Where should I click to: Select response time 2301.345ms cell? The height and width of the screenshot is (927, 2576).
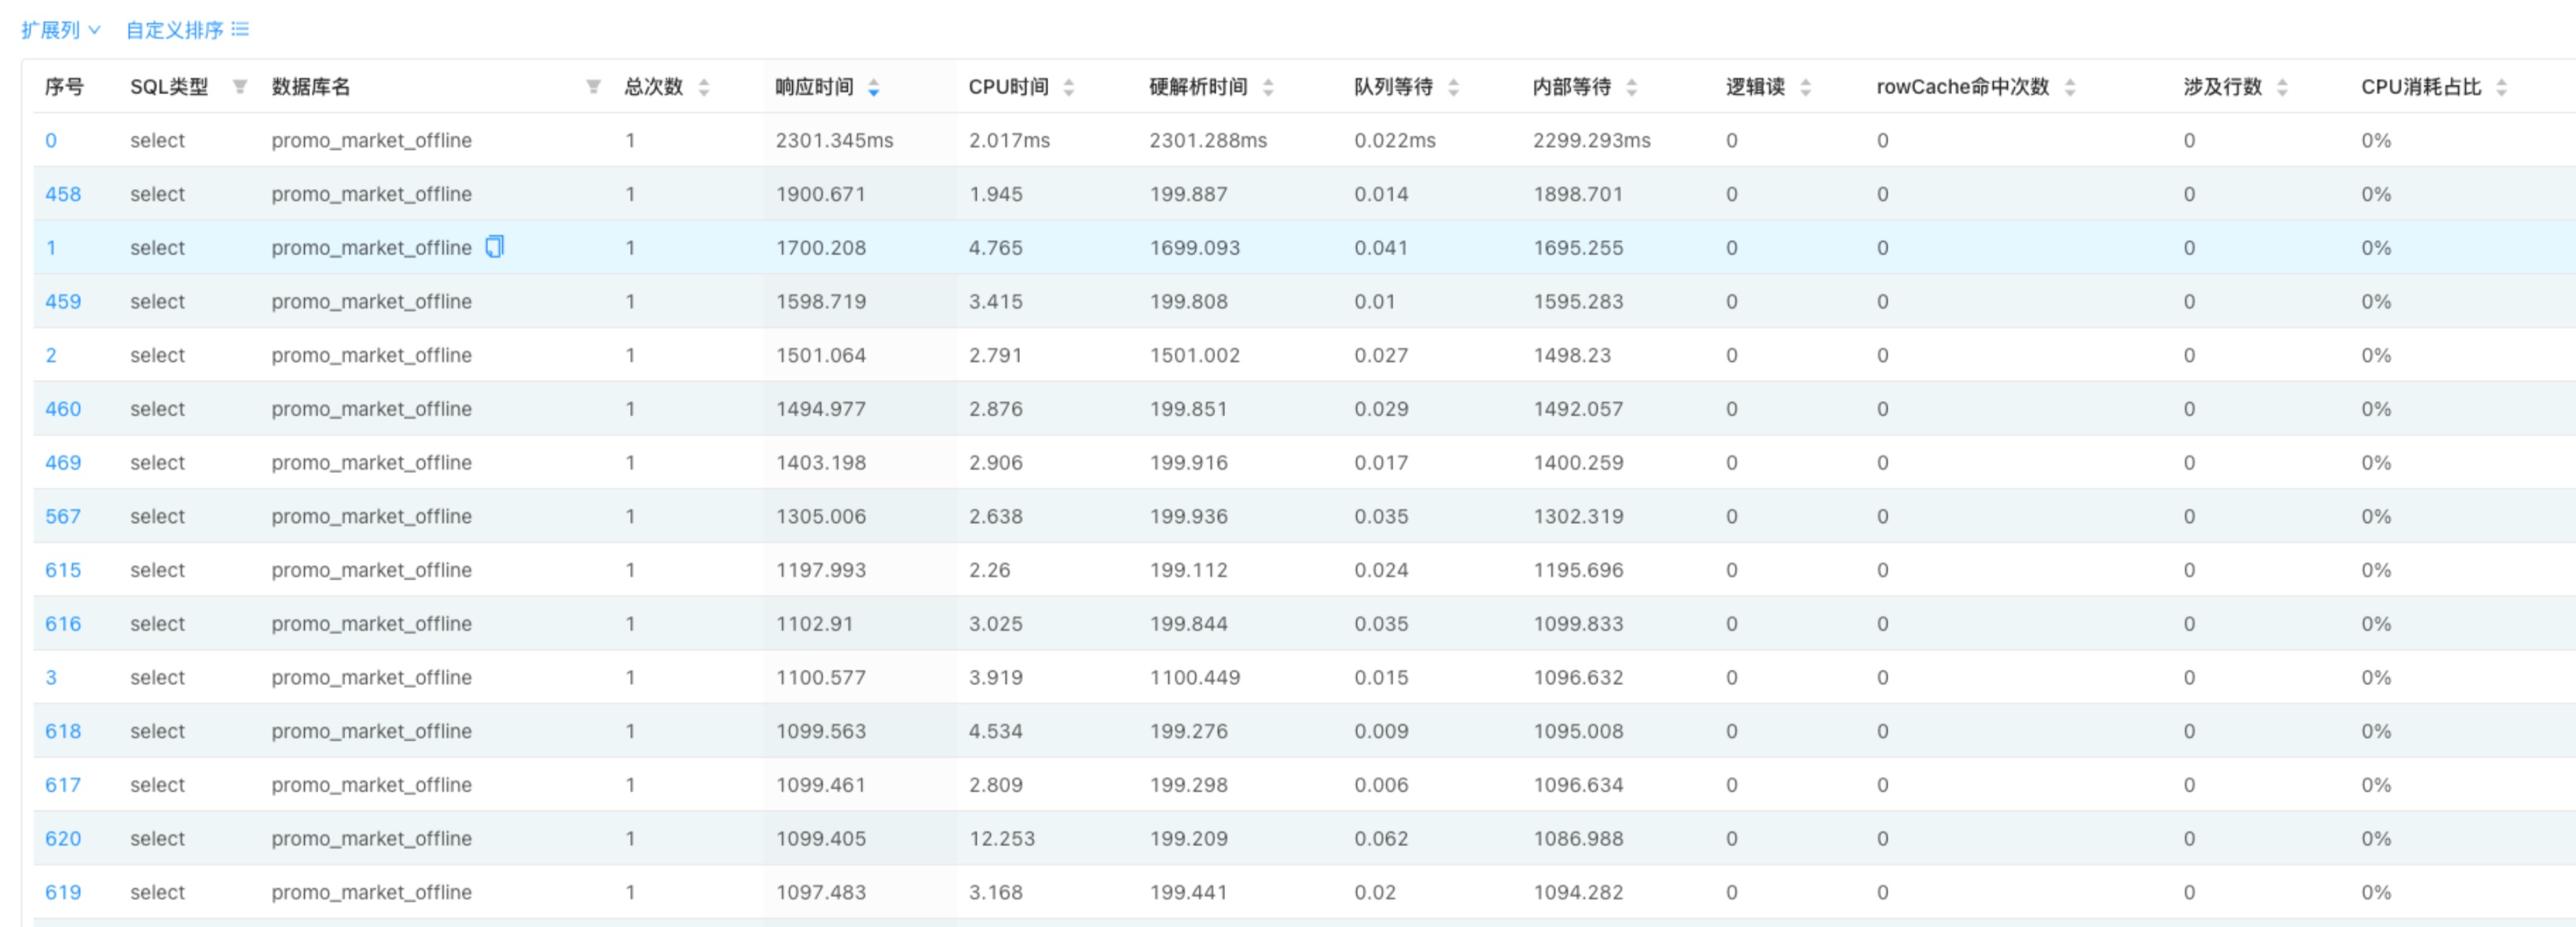pos(834,140)
